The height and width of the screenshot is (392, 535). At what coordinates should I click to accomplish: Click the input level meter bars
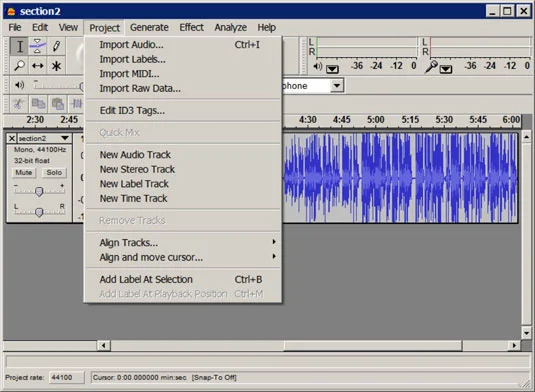[480, 47]
